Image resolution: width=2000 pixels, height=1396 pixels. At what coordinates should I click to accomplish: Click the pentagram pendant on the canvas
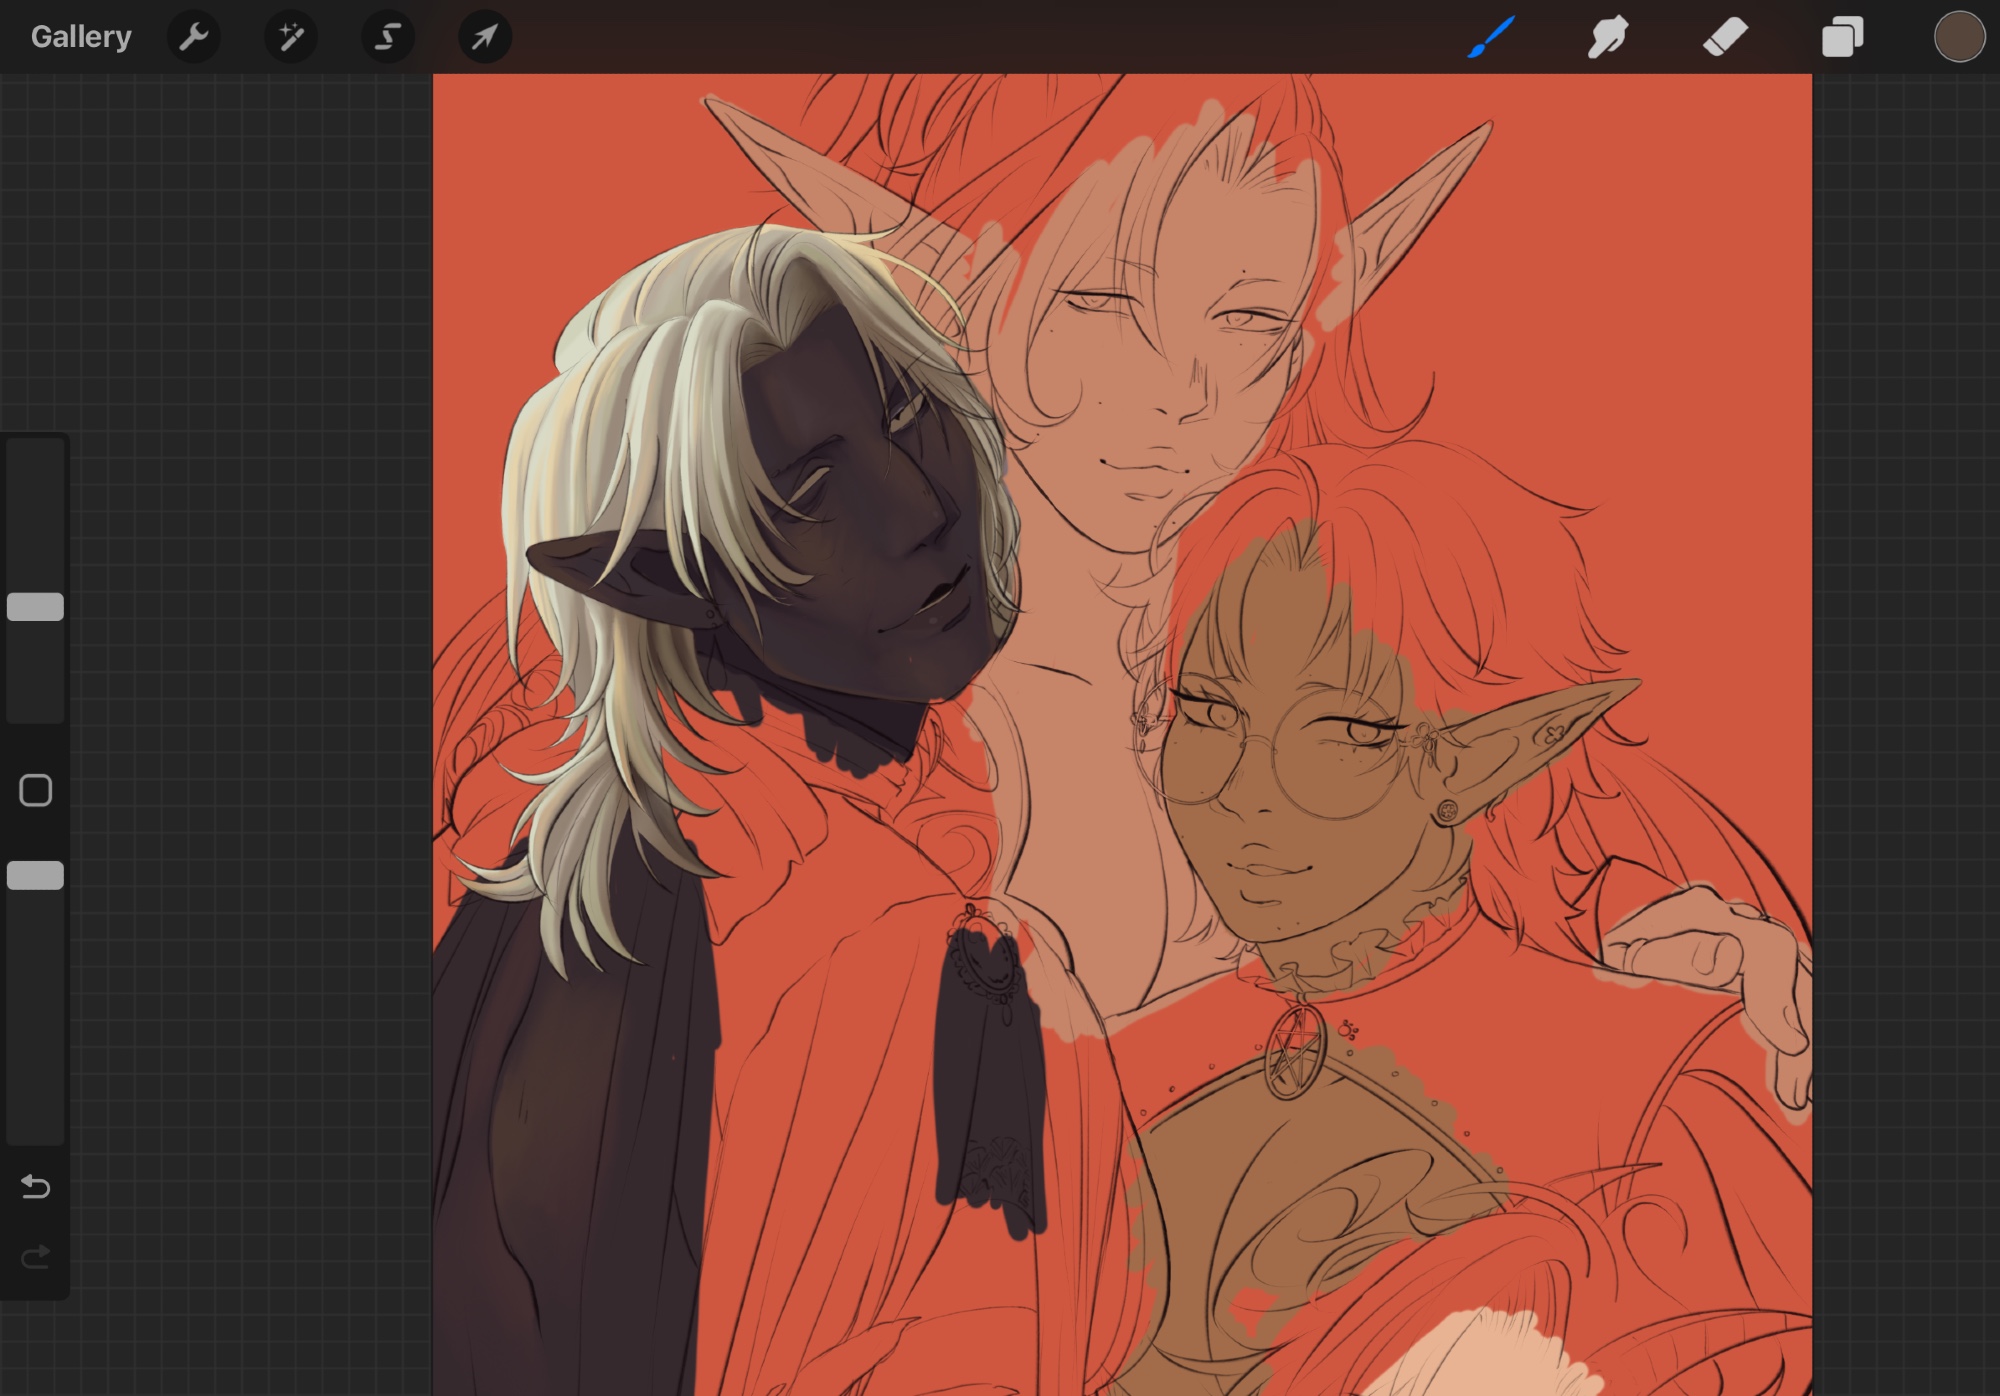point(1296,1052)
